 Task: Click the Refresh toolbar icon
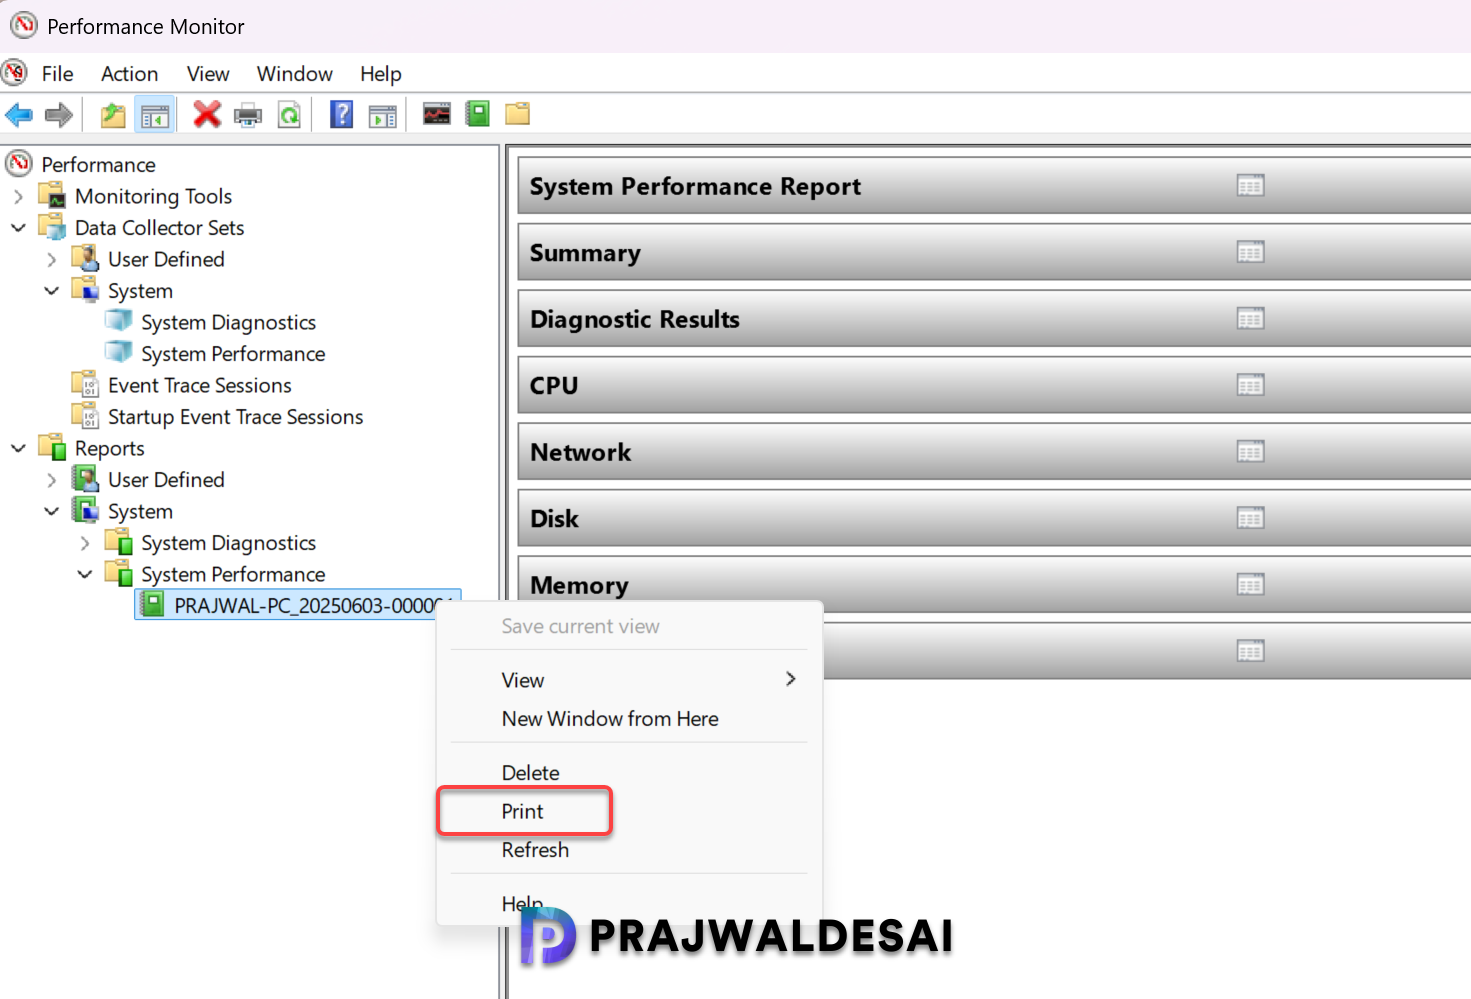289,115
